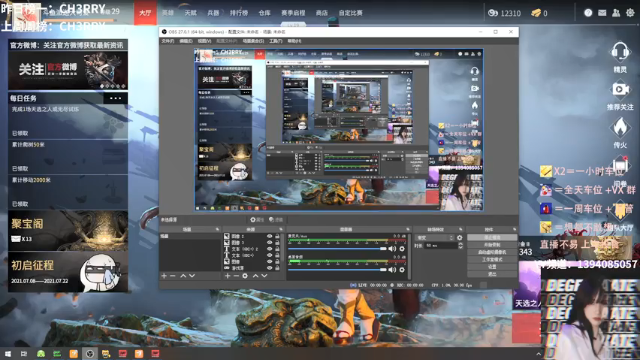The image size is (640, 360).
Task: Open the 渐变 transition dropdown
Action: coord(434,238)
